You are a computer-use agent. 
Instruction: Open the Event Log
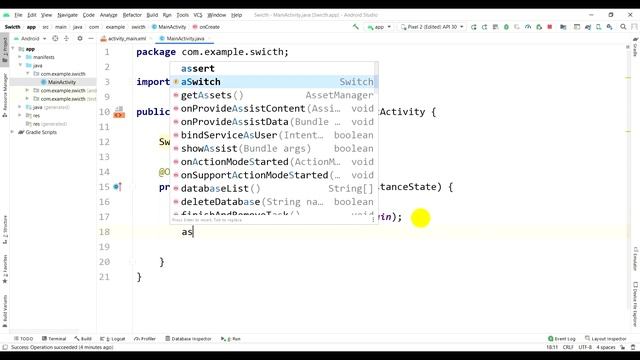point(562,339)
